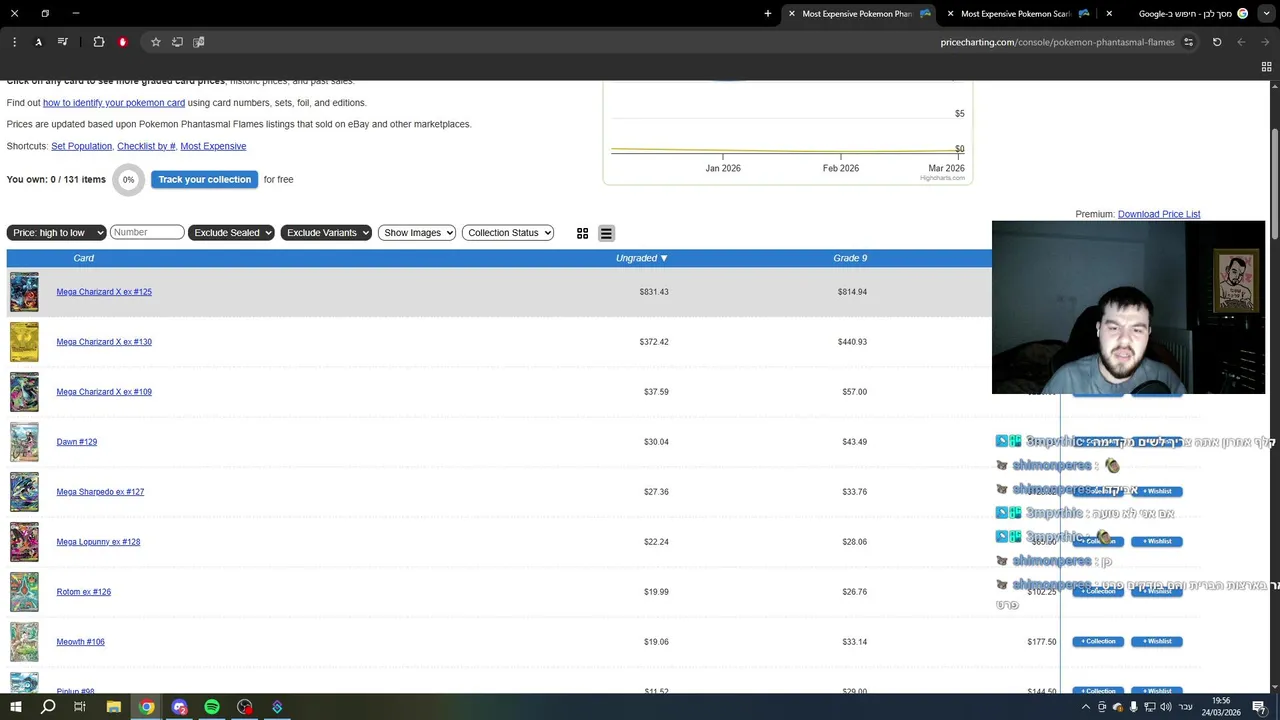This screenshot has height=720, width=1280.
Task: Open how to identify your pokemon card link
Action: (x=114, y=103)
